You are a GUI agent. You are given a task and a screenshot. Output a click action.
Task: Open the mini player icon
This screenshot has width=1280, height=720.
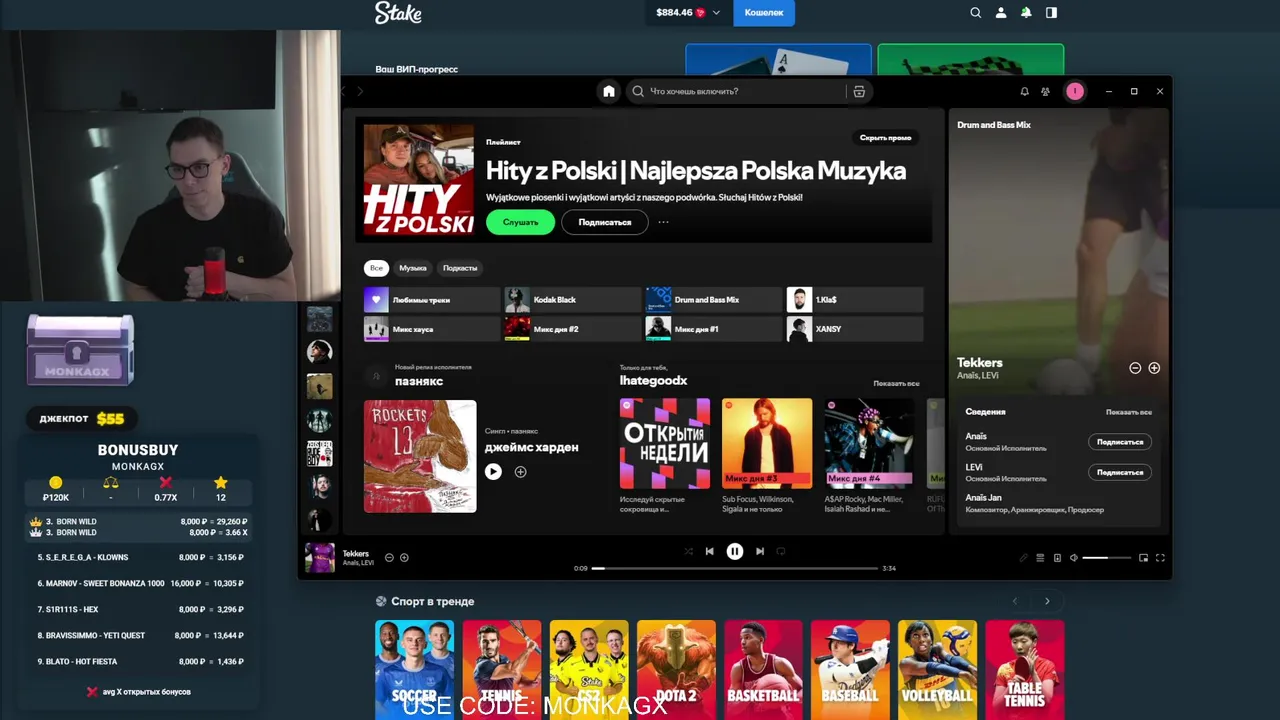point(1144,558)
